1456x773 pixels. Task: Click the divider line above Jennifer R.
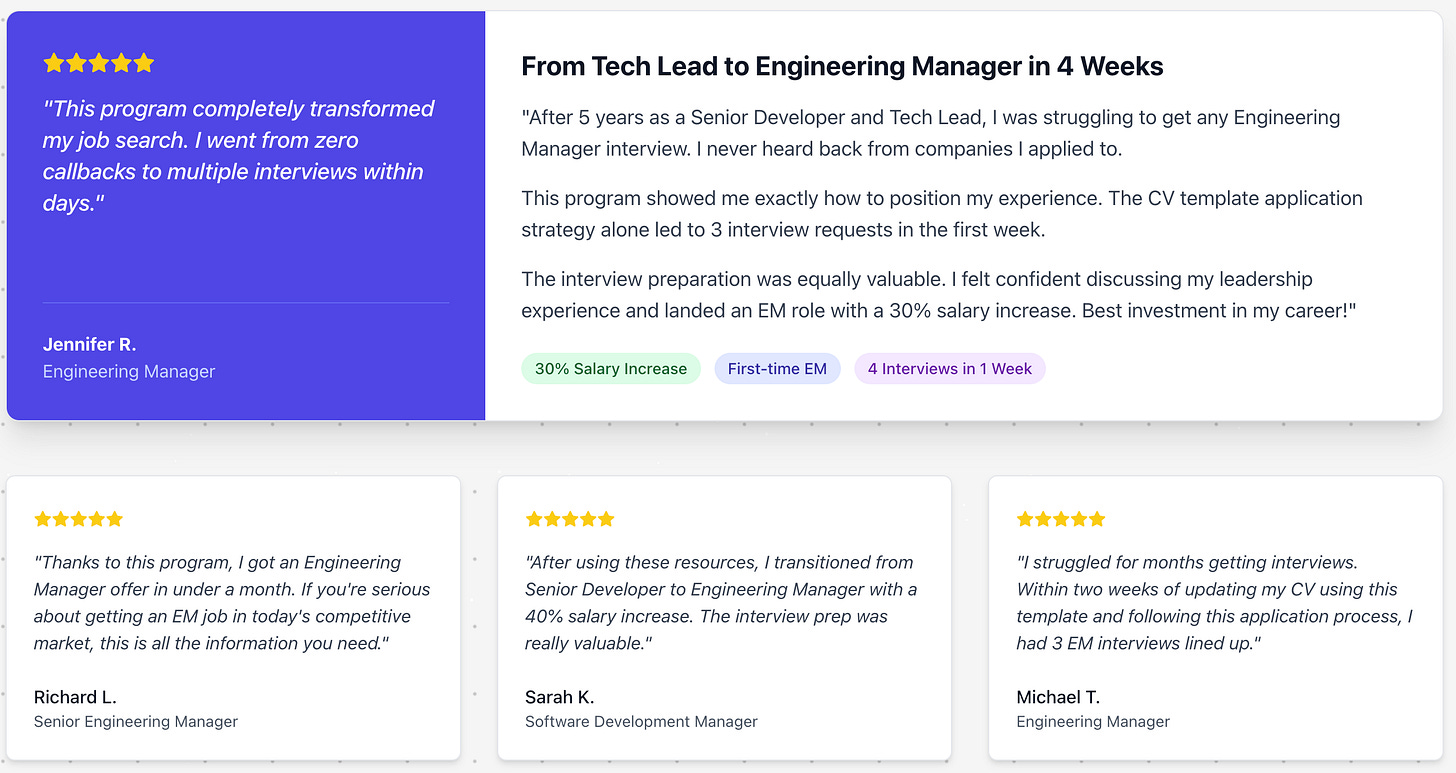246,302
